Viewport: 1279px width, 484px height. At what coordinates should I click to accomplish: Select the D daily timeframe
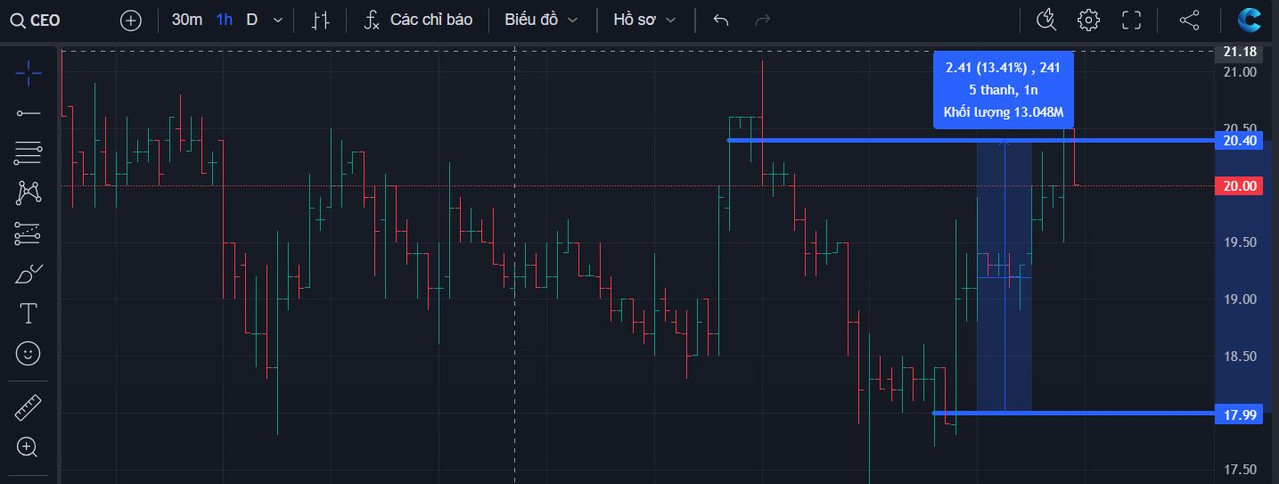[x=252, y=20]
